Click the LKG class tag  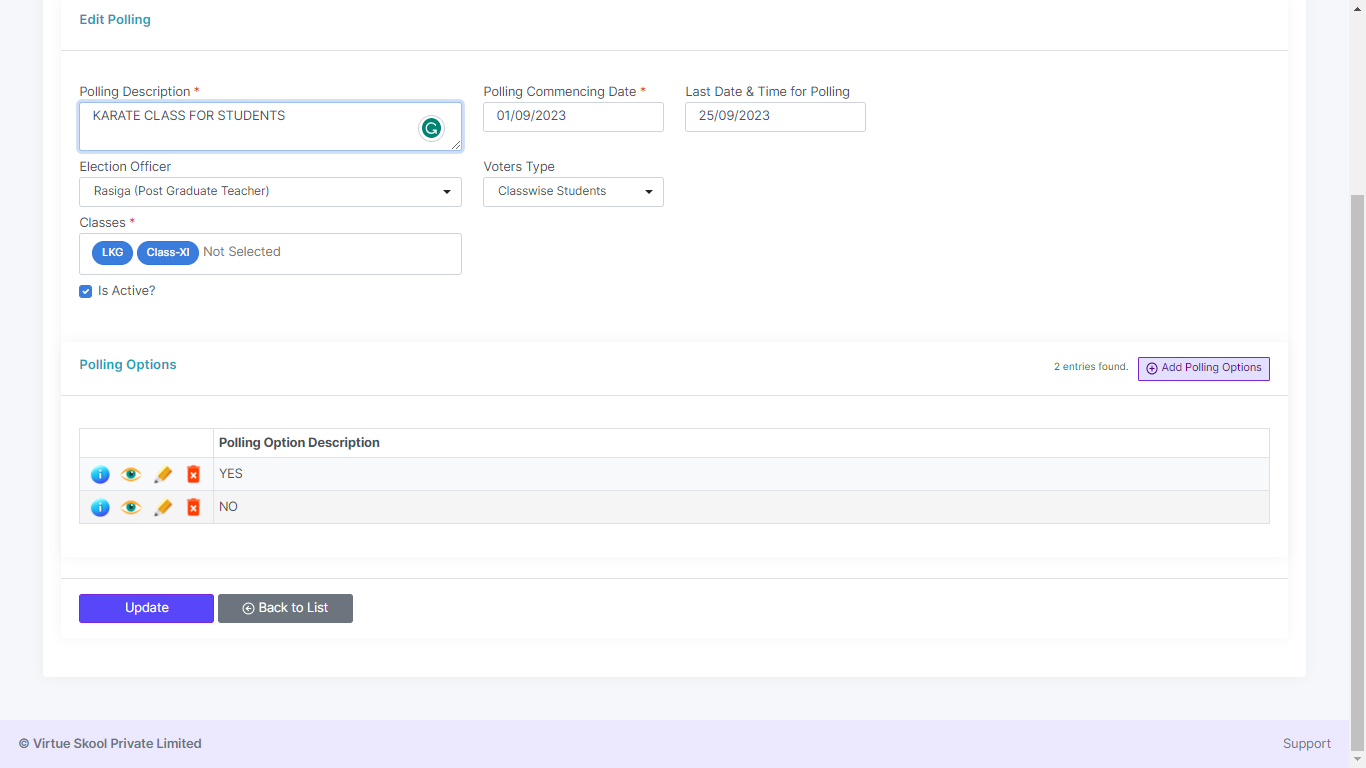pos(112,253)
